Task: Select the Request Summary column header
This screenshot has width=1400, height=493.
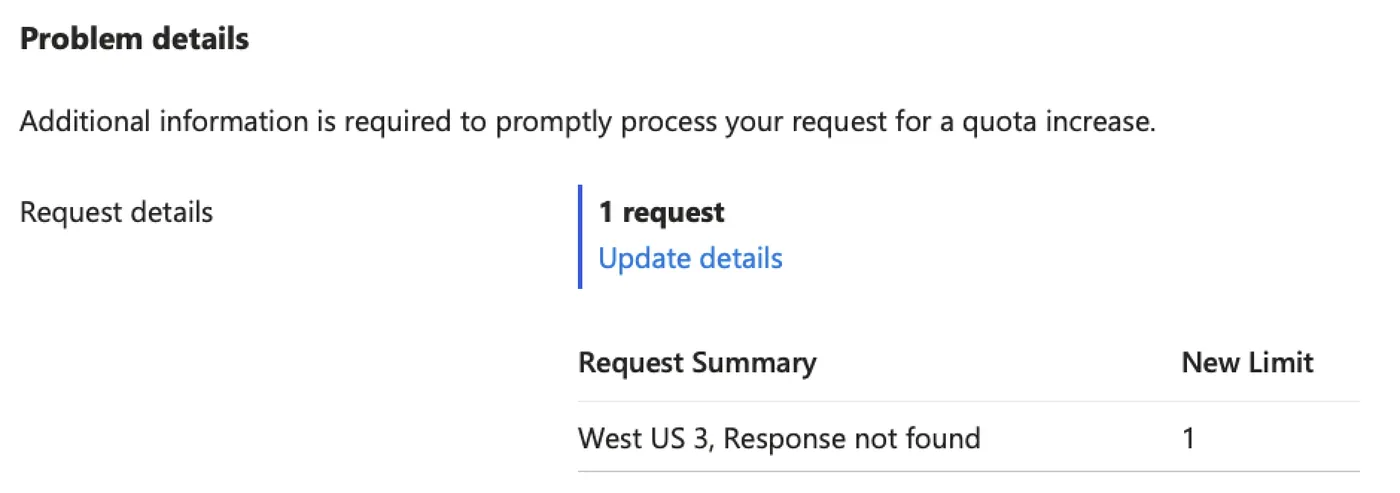Action: point(697,362)
